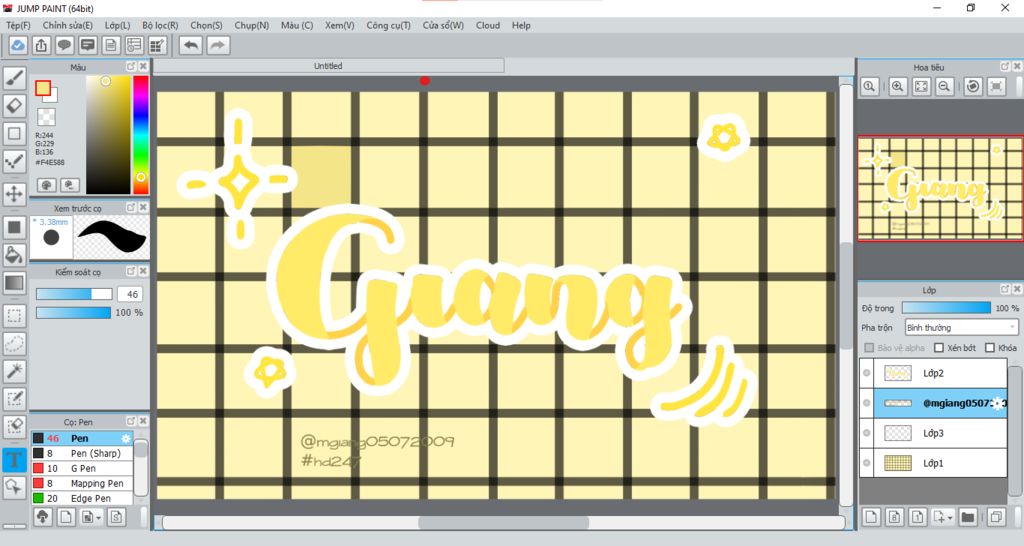Select the Bucket fill tool
The width and height of the screenshot is (1024, 546).
point(14,255)
